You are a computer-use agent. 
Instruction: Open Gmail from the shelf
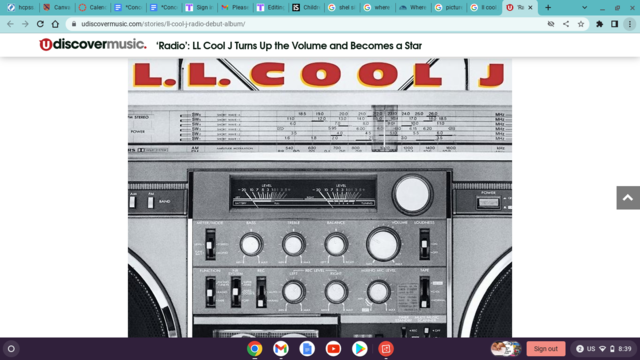tap(281, 349)
